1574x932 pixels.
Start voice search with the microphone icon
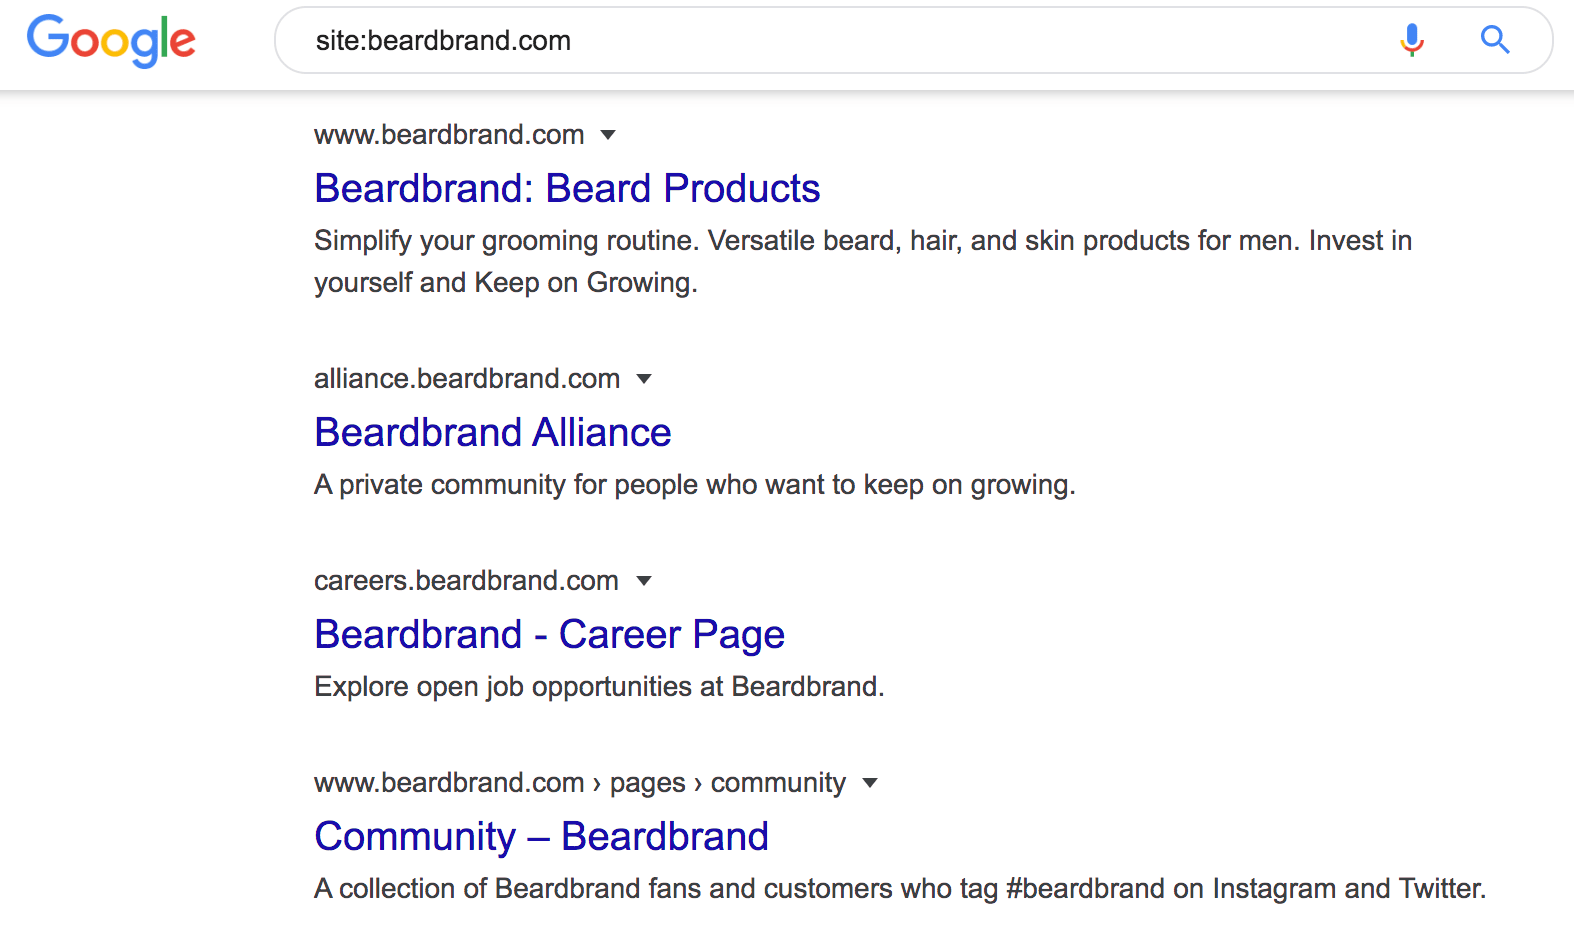pyautogui.click(x=1412, y=40)
